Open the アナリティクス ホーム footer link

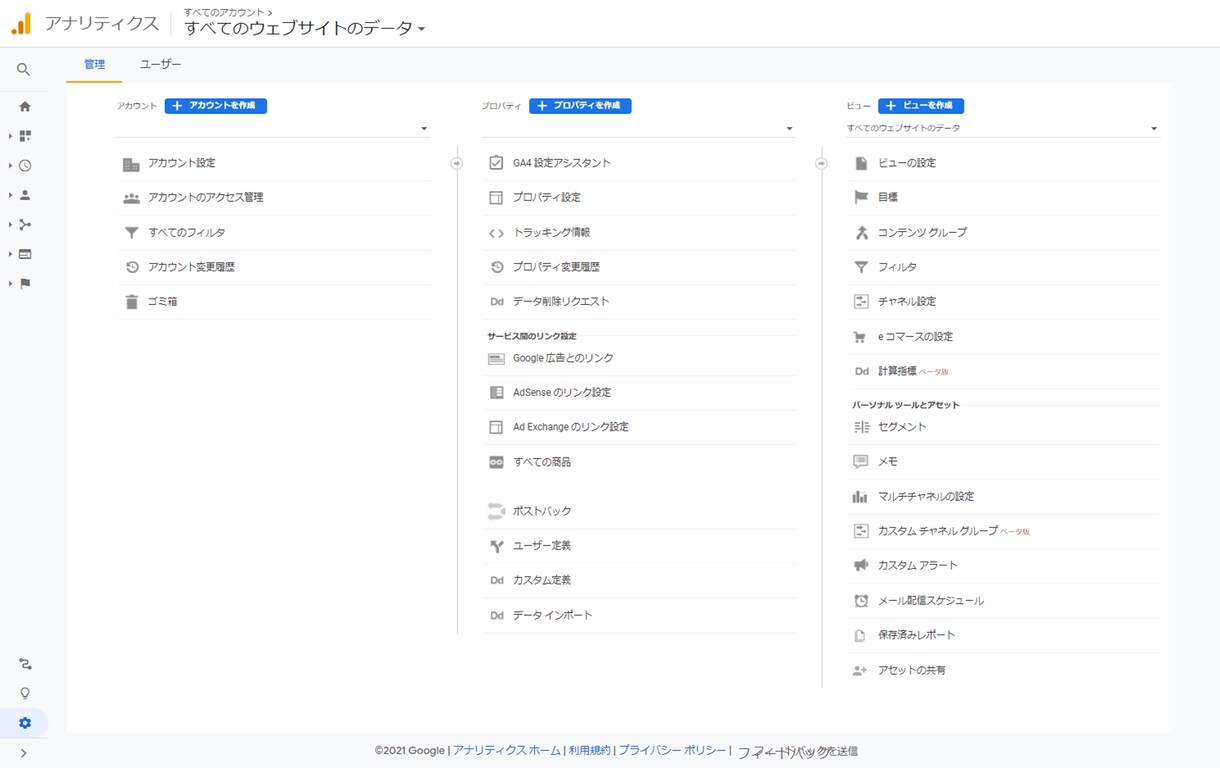coord(507,751)
